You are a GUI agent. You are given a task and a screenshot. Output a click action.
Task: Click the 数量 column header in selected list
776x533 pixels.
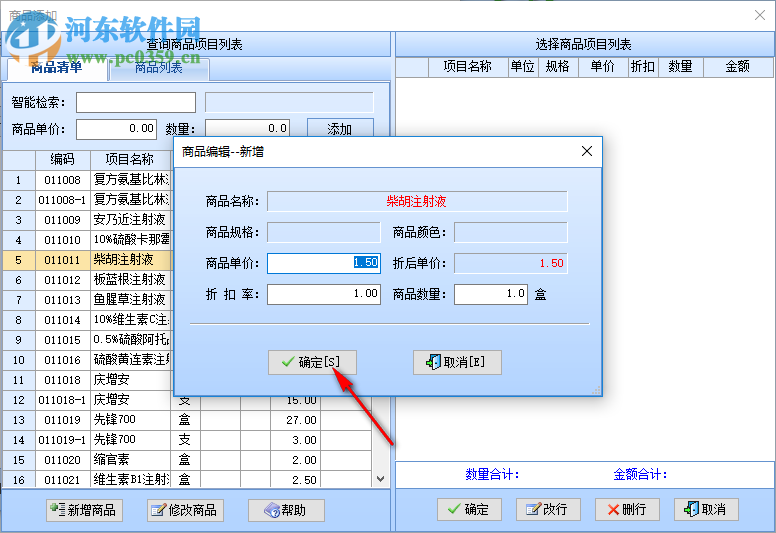(680, 67)
